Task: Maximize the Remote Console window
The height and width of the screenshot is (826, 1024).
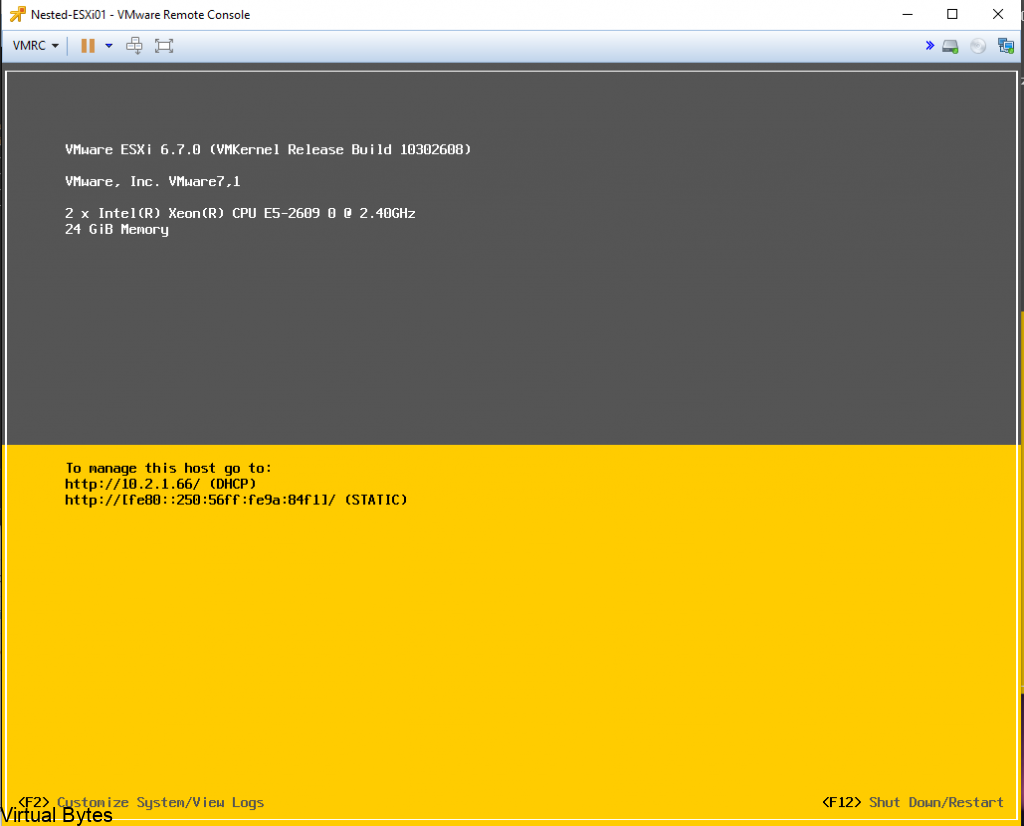Action: pos(952,14)
